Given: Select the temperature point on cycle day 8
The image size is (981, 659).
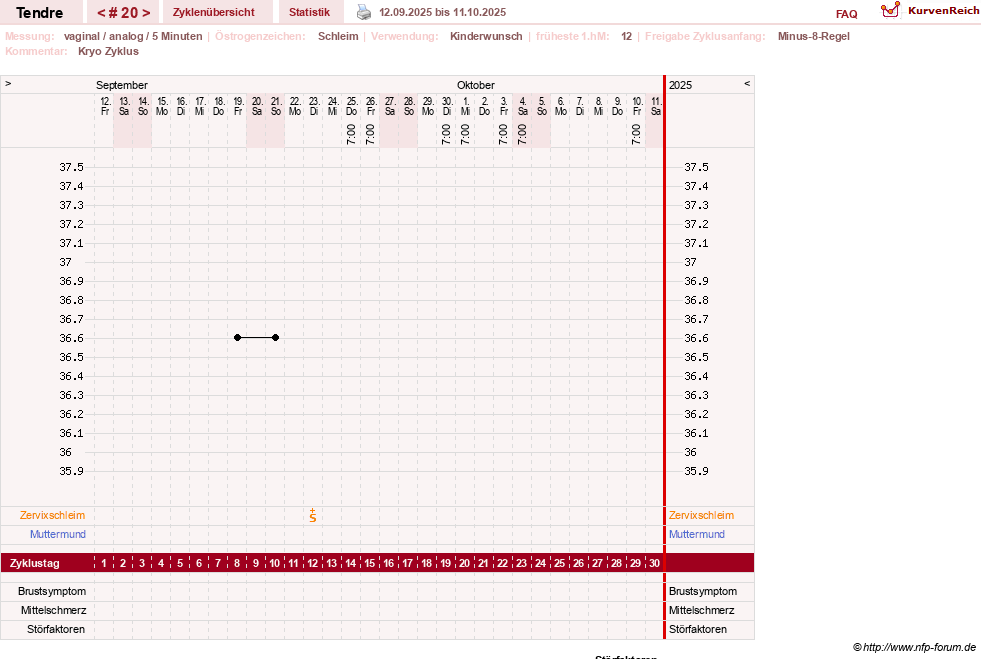Looking at the screenshot, I should tap(237, 338).
